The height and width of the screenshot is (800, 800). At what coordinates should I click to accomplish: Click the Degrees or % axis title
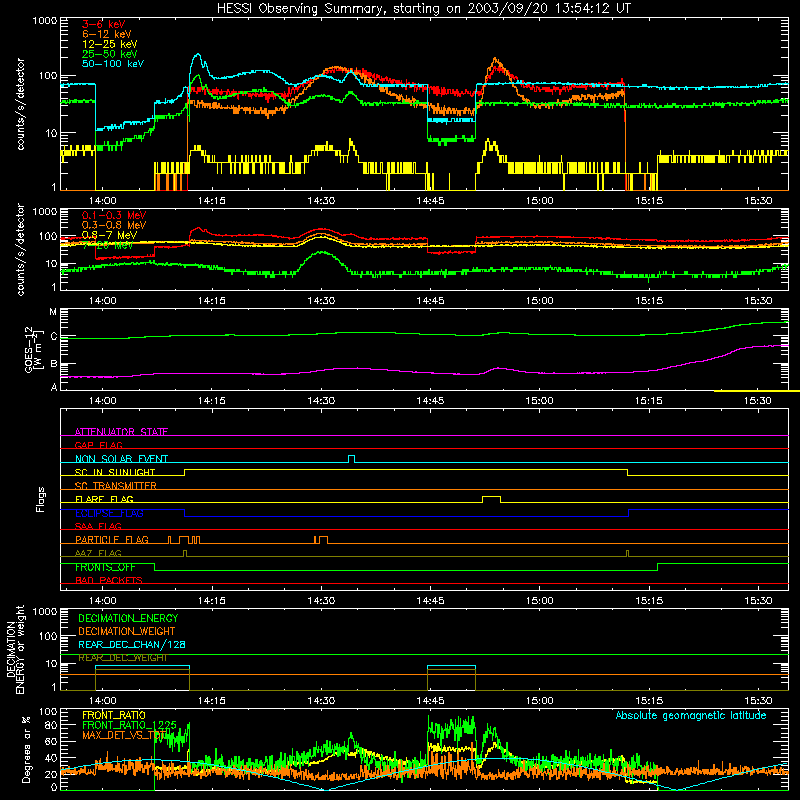point(26,749)
